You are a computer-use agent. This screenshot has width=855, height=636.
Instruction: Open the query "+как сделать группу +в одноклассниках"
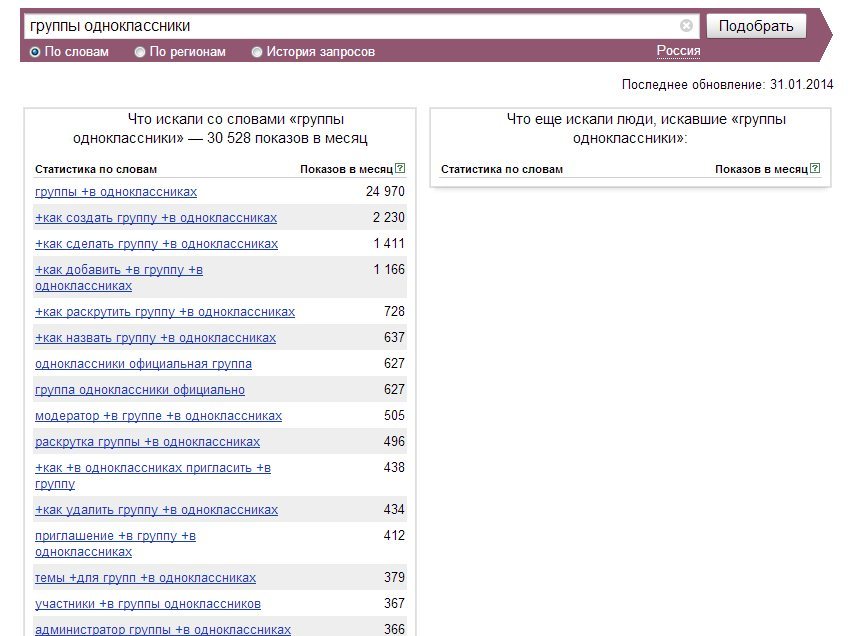156,244
